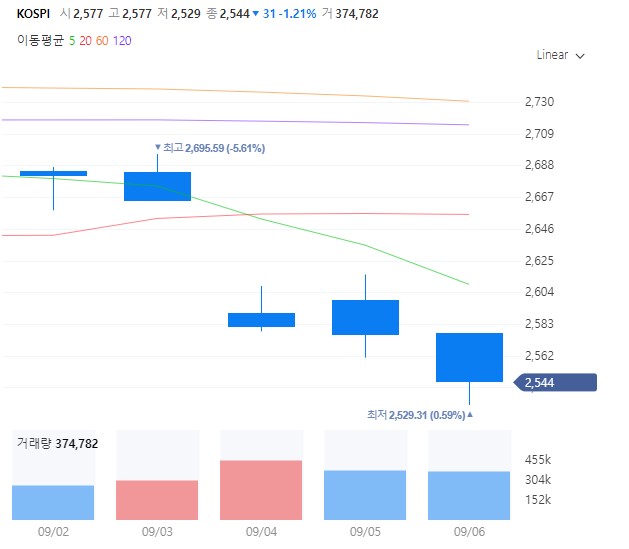Click the 09/06 volume bar
Screen dimensions: 629x549
(469, 496)
